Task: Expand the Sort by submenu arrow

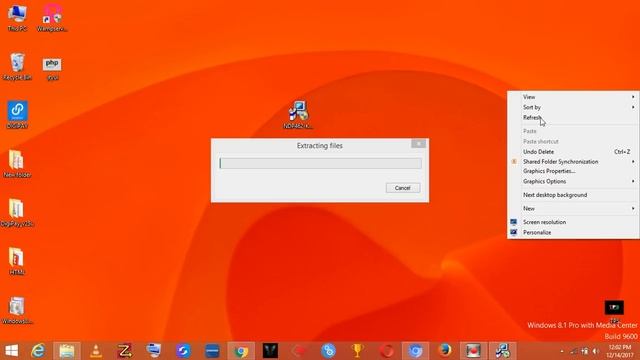Action: coord(633,107)
